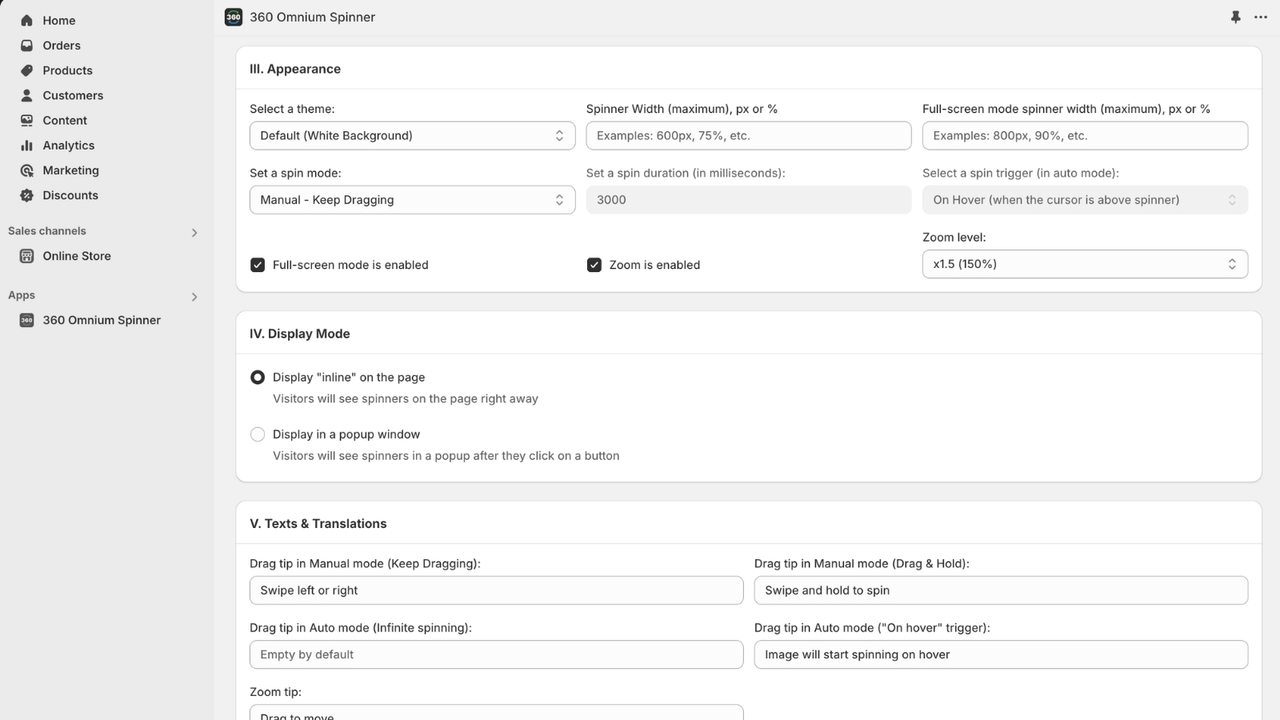The height and width of the screenshot is (720, 1280).
Task: Click the Zoom tip field
Action: [496, 712]
